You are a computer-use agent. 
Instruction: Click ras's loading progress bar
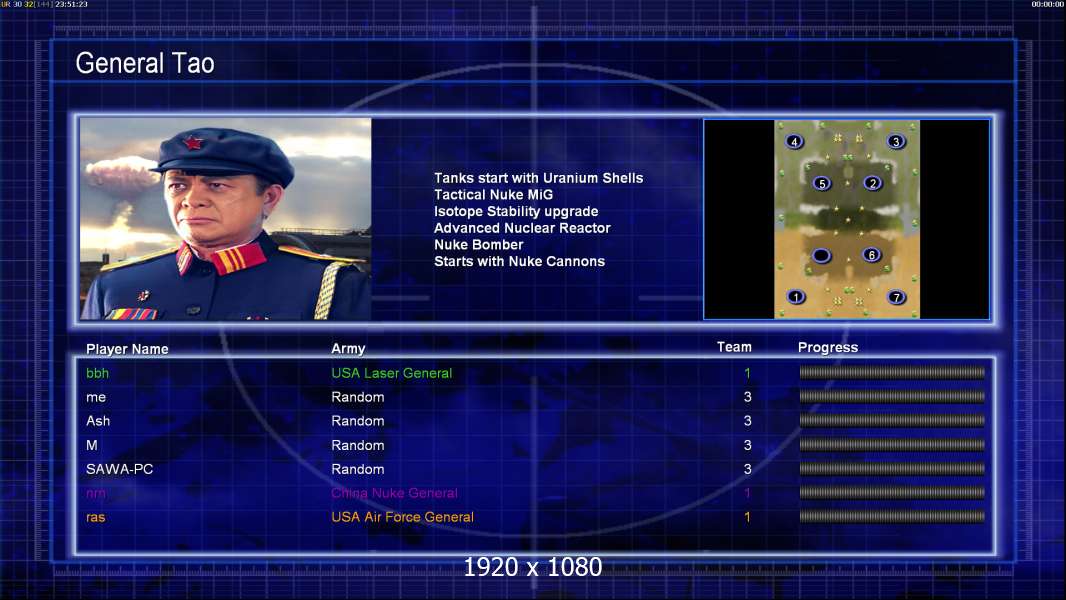[x=892, y=516]
